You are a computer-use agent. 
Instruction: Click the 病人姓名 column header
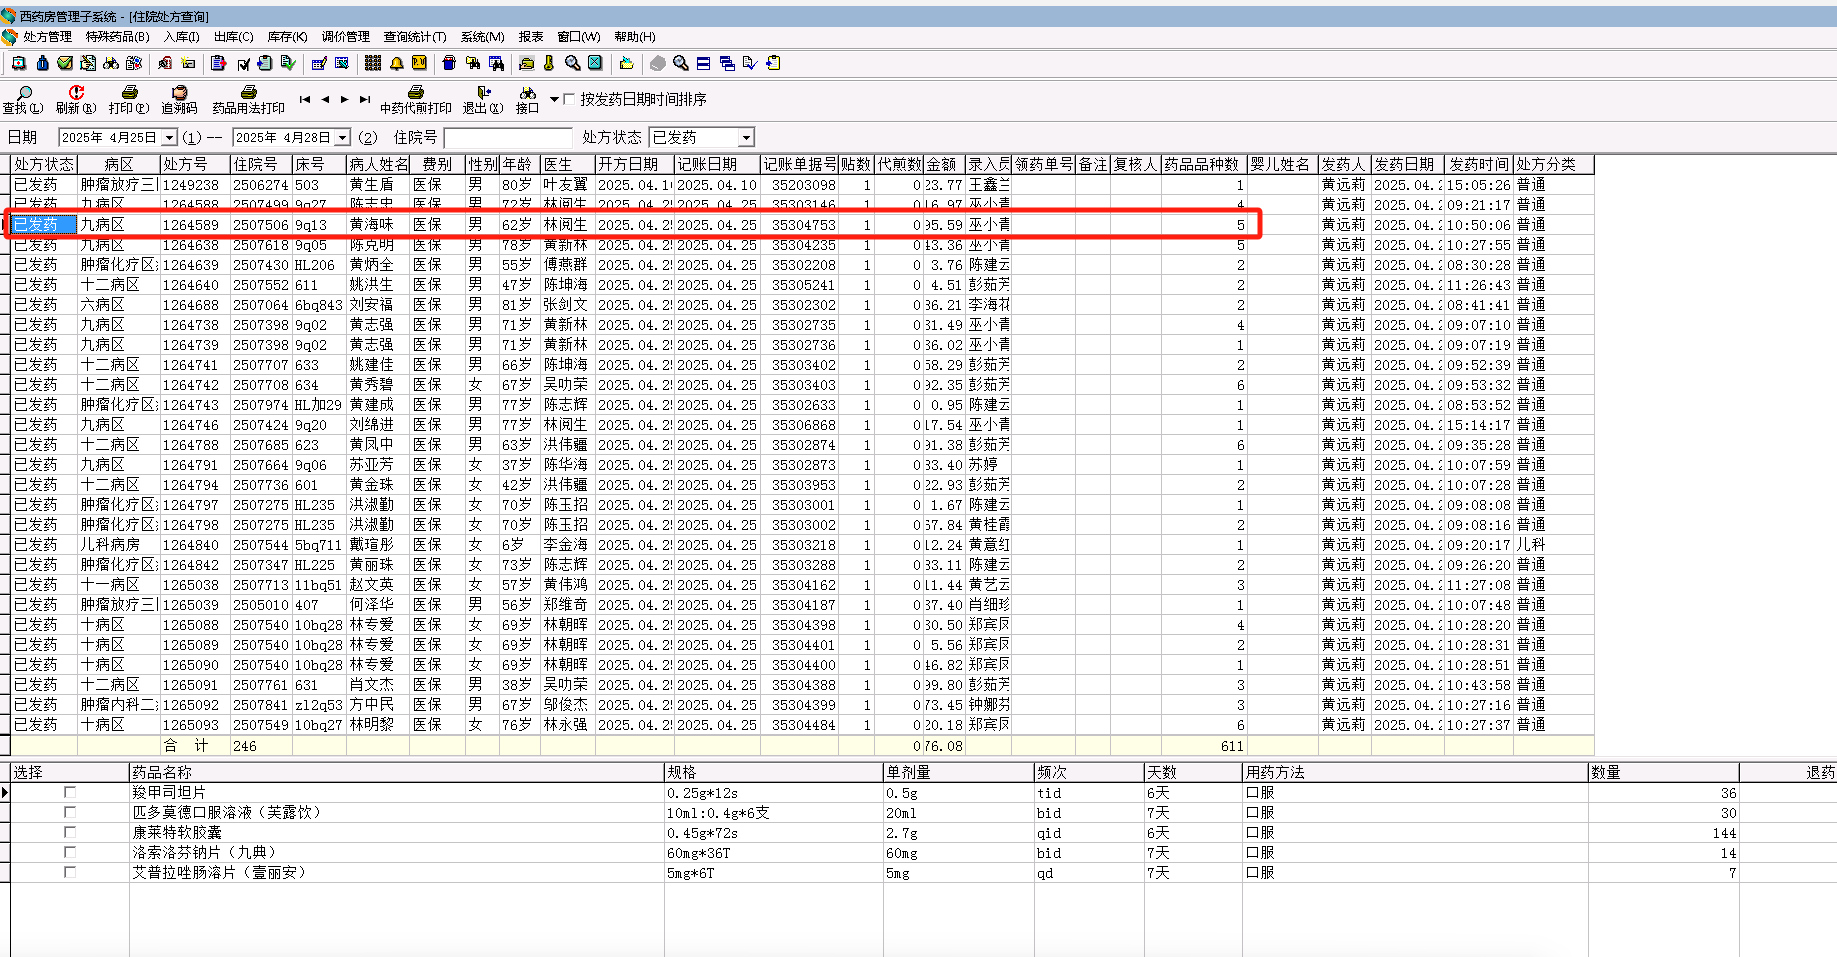pos(378,164)
